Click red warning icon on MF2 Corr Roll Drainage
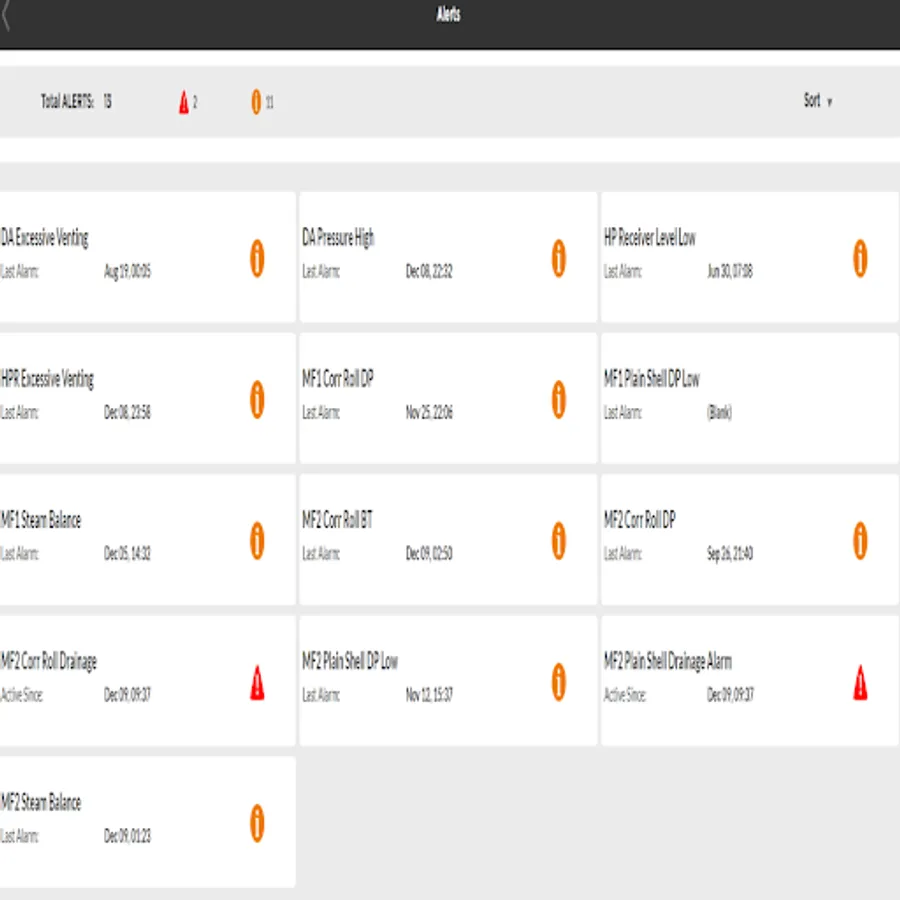Image resolution: width=900 pixels, height=900 pixels. (257, 682)
